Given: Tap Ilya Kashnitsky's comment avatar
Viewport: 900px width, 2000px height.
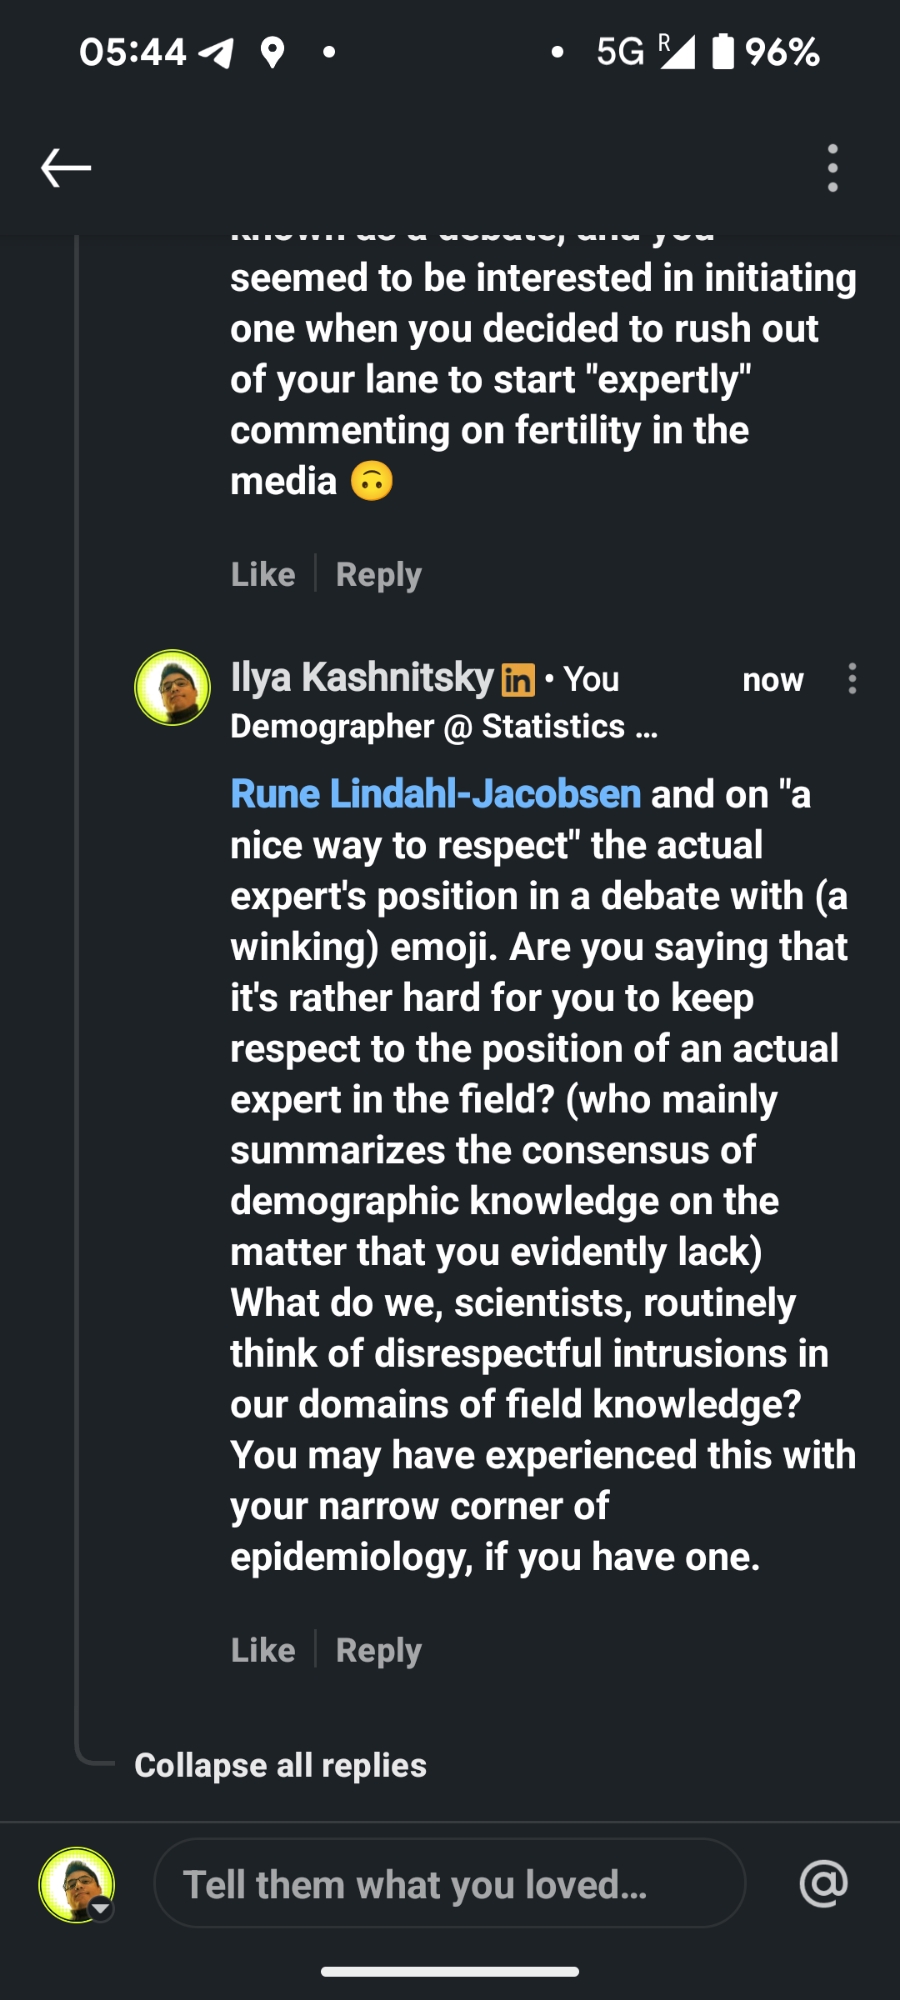Looking at the screenshot, I should pos(173,687).
